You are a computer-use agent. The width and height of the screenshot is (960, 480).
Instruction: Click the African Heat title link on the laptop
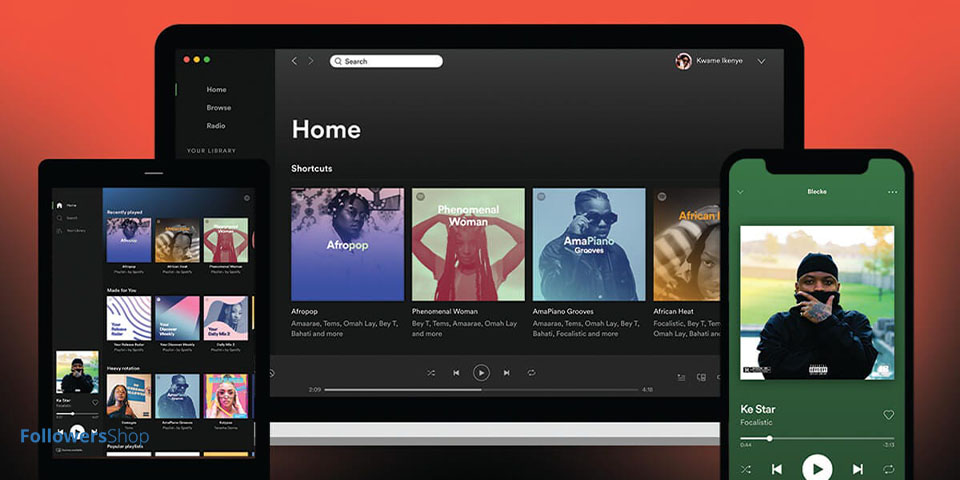[673, 312]
